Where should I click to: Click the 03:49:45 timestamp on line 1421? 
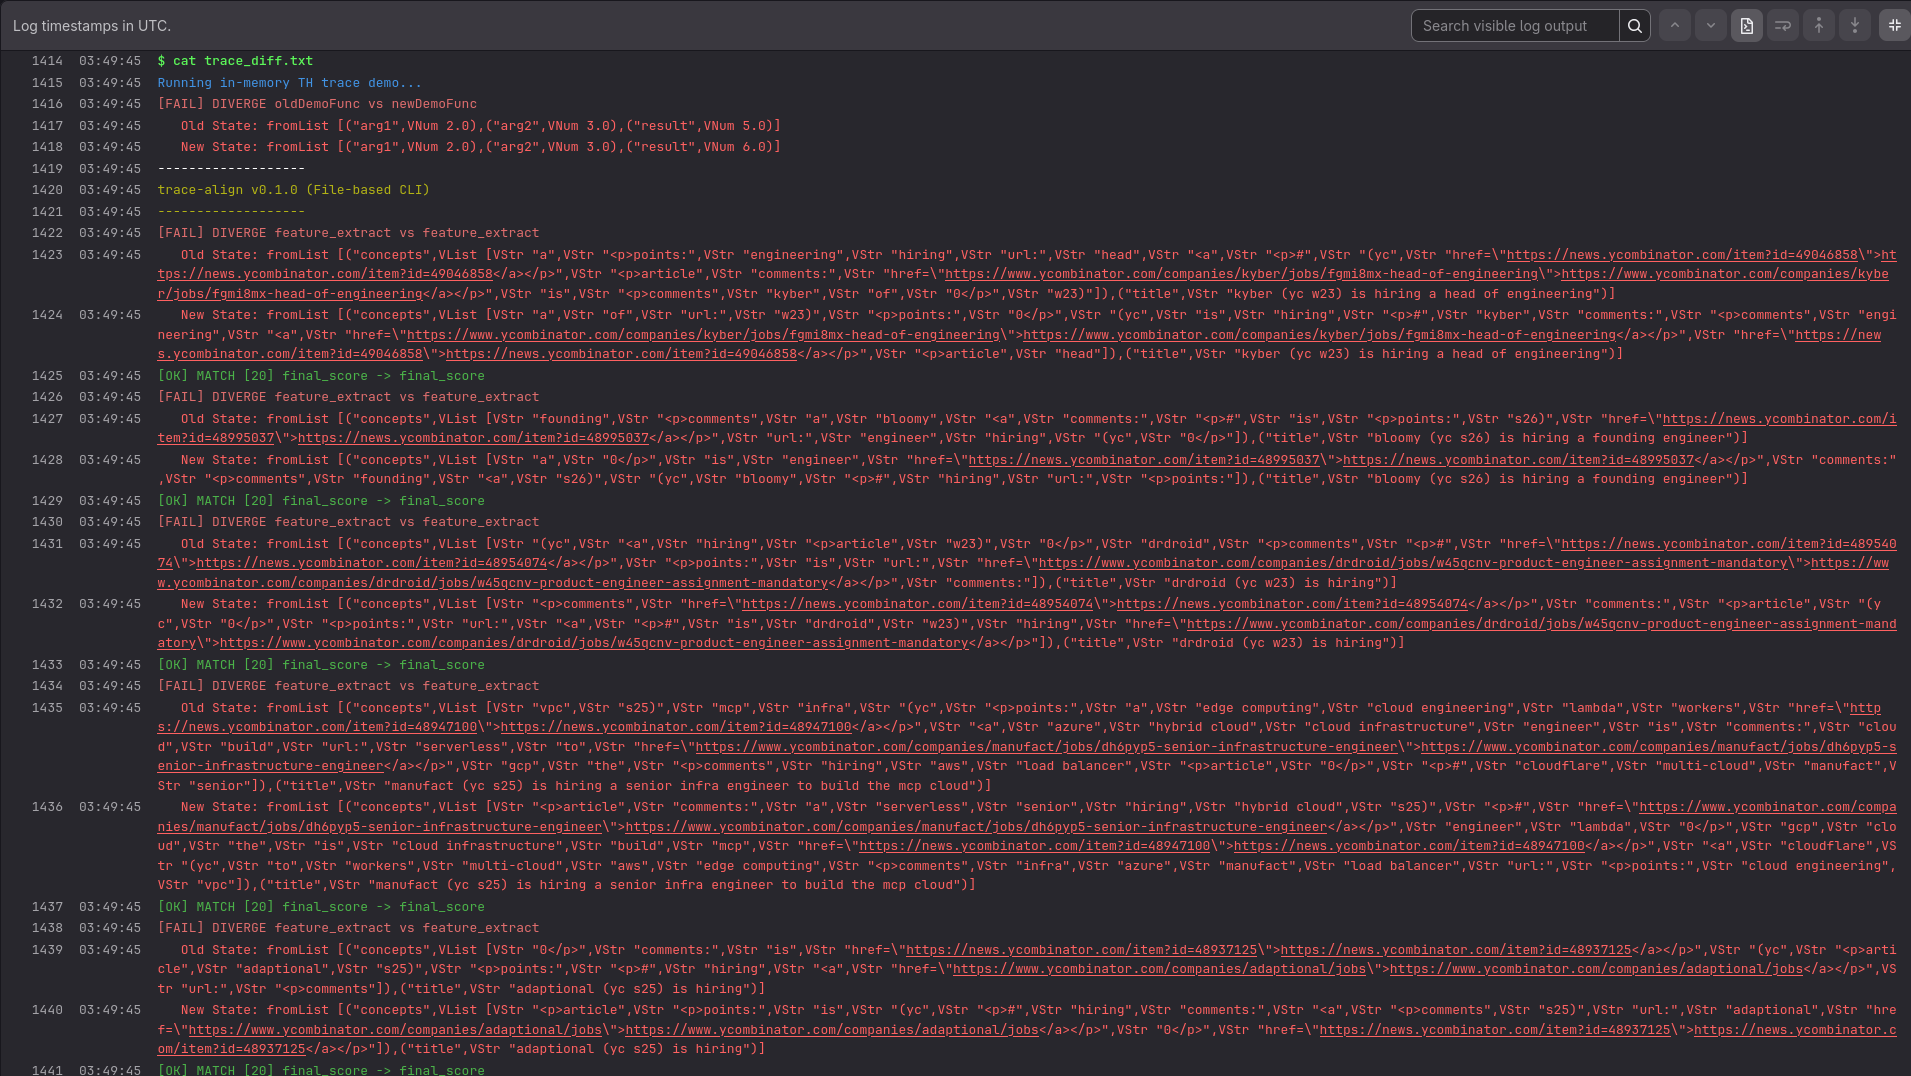pyautogui.click(x=110, y=212)
